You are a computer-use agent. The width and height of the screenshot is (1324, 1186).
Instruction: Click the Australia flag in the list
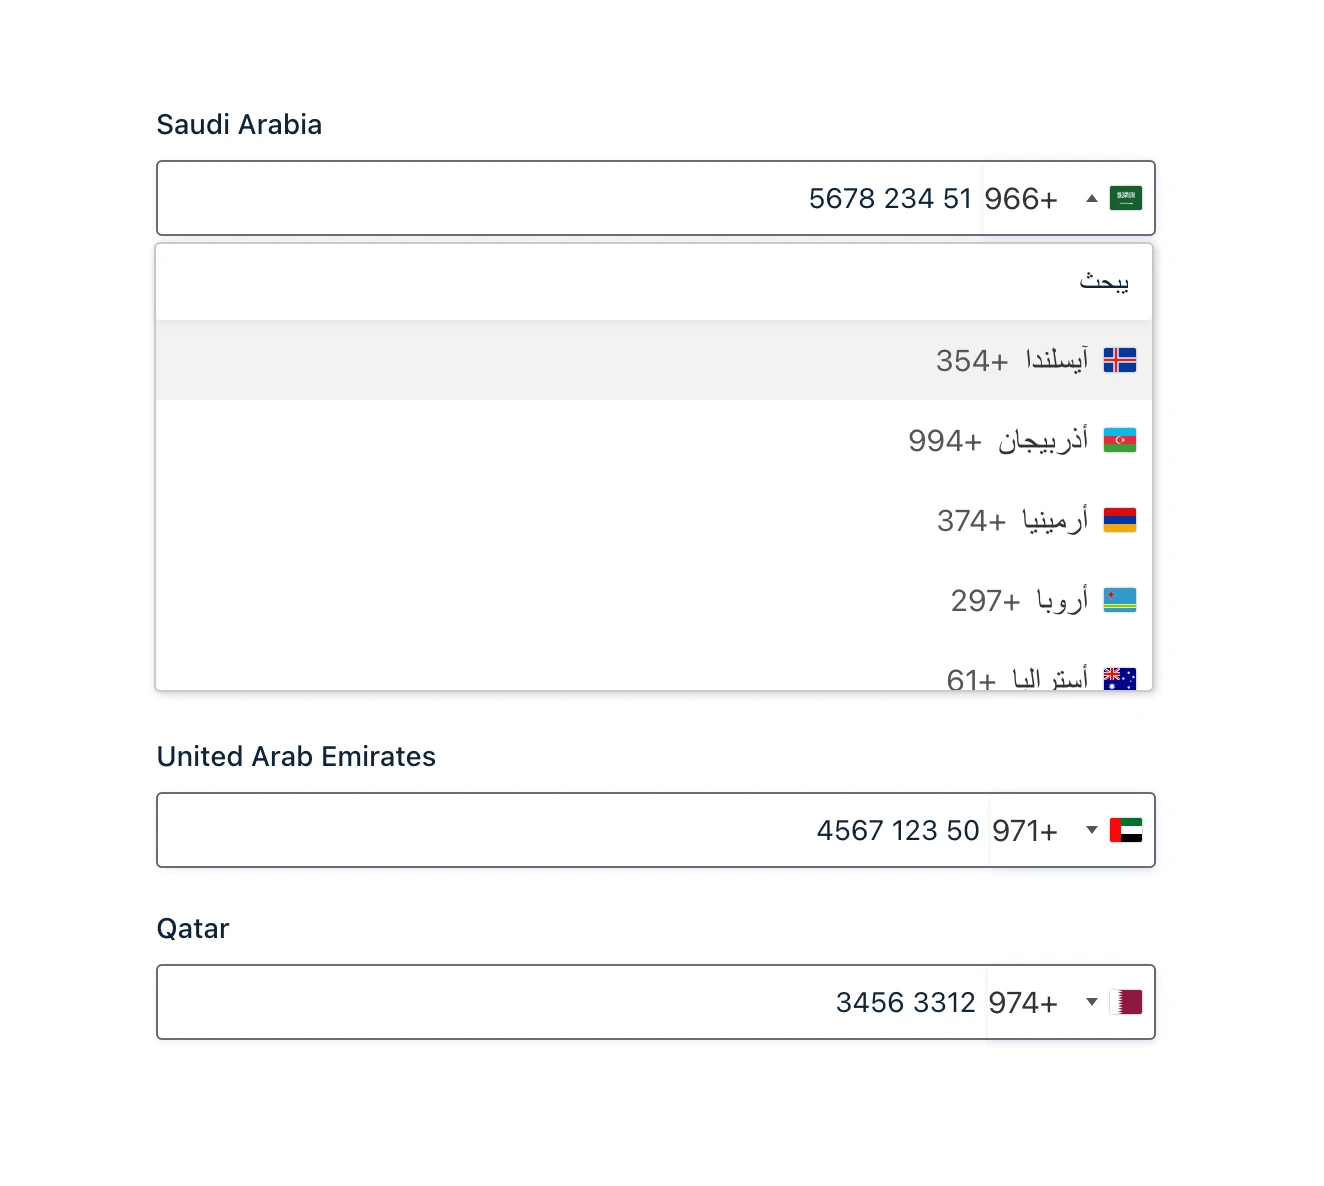pos(1120,679)
